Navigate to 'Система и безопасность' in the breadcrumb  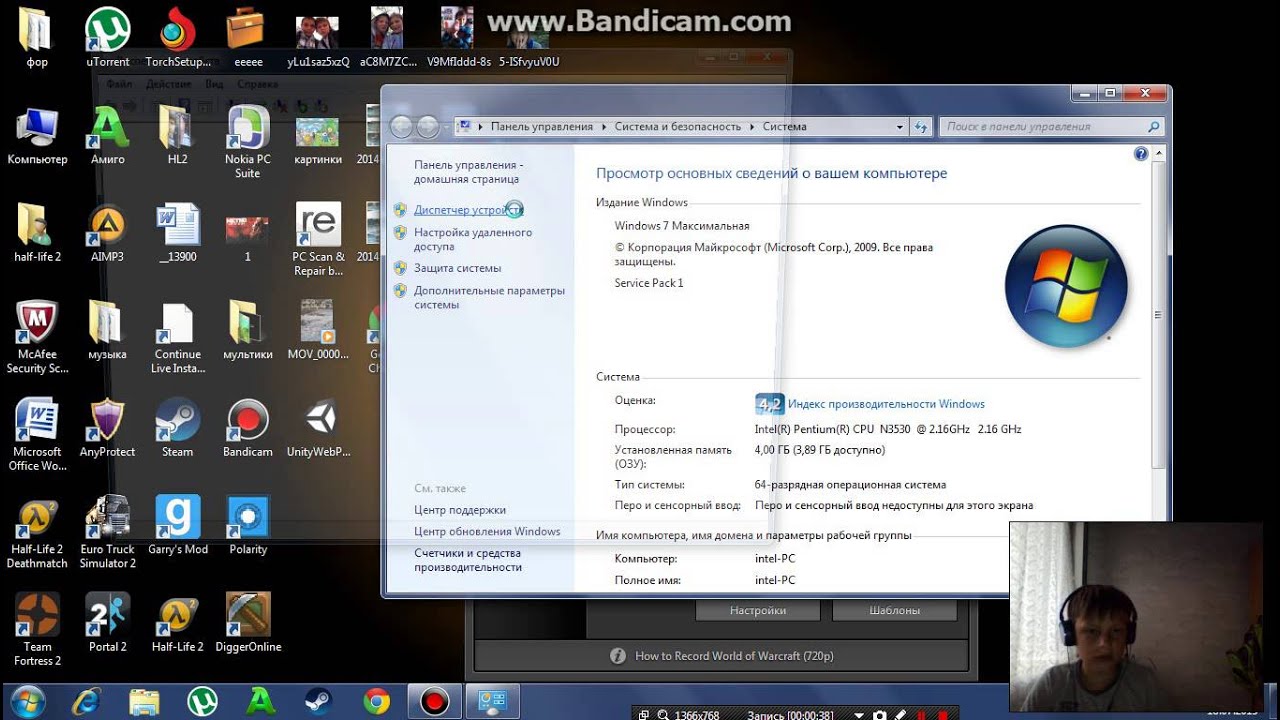pyautogui.click(x=678, y=127)
